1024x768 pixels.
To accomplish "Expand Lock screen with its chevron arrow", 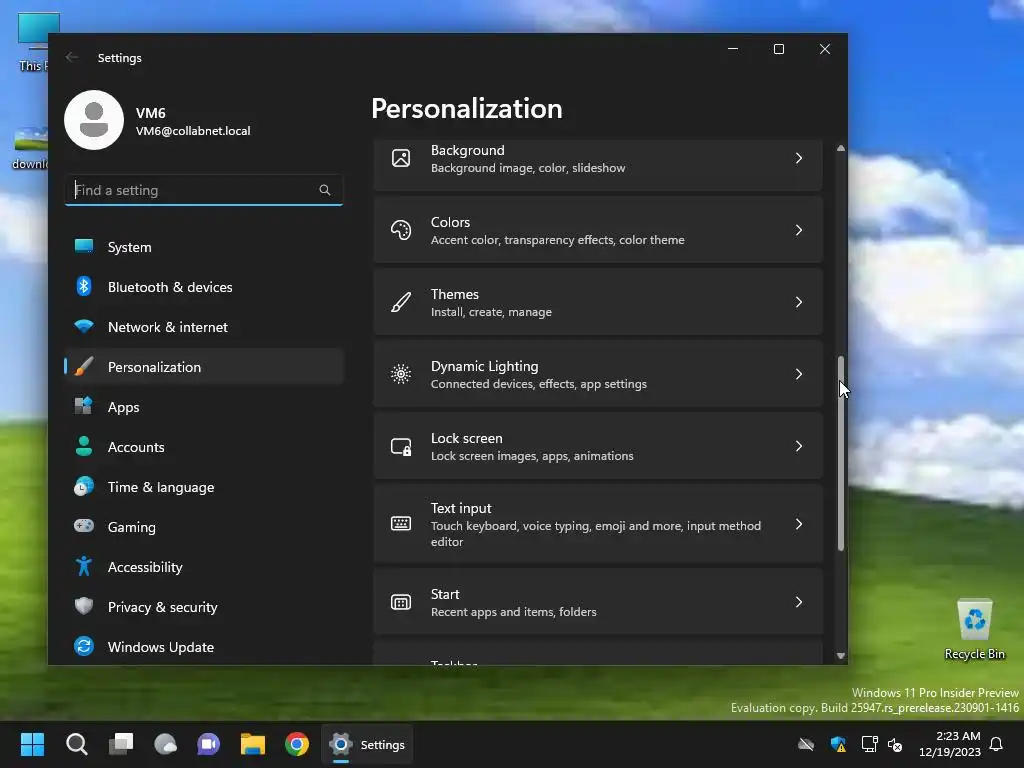I will [x=799, y=446].
